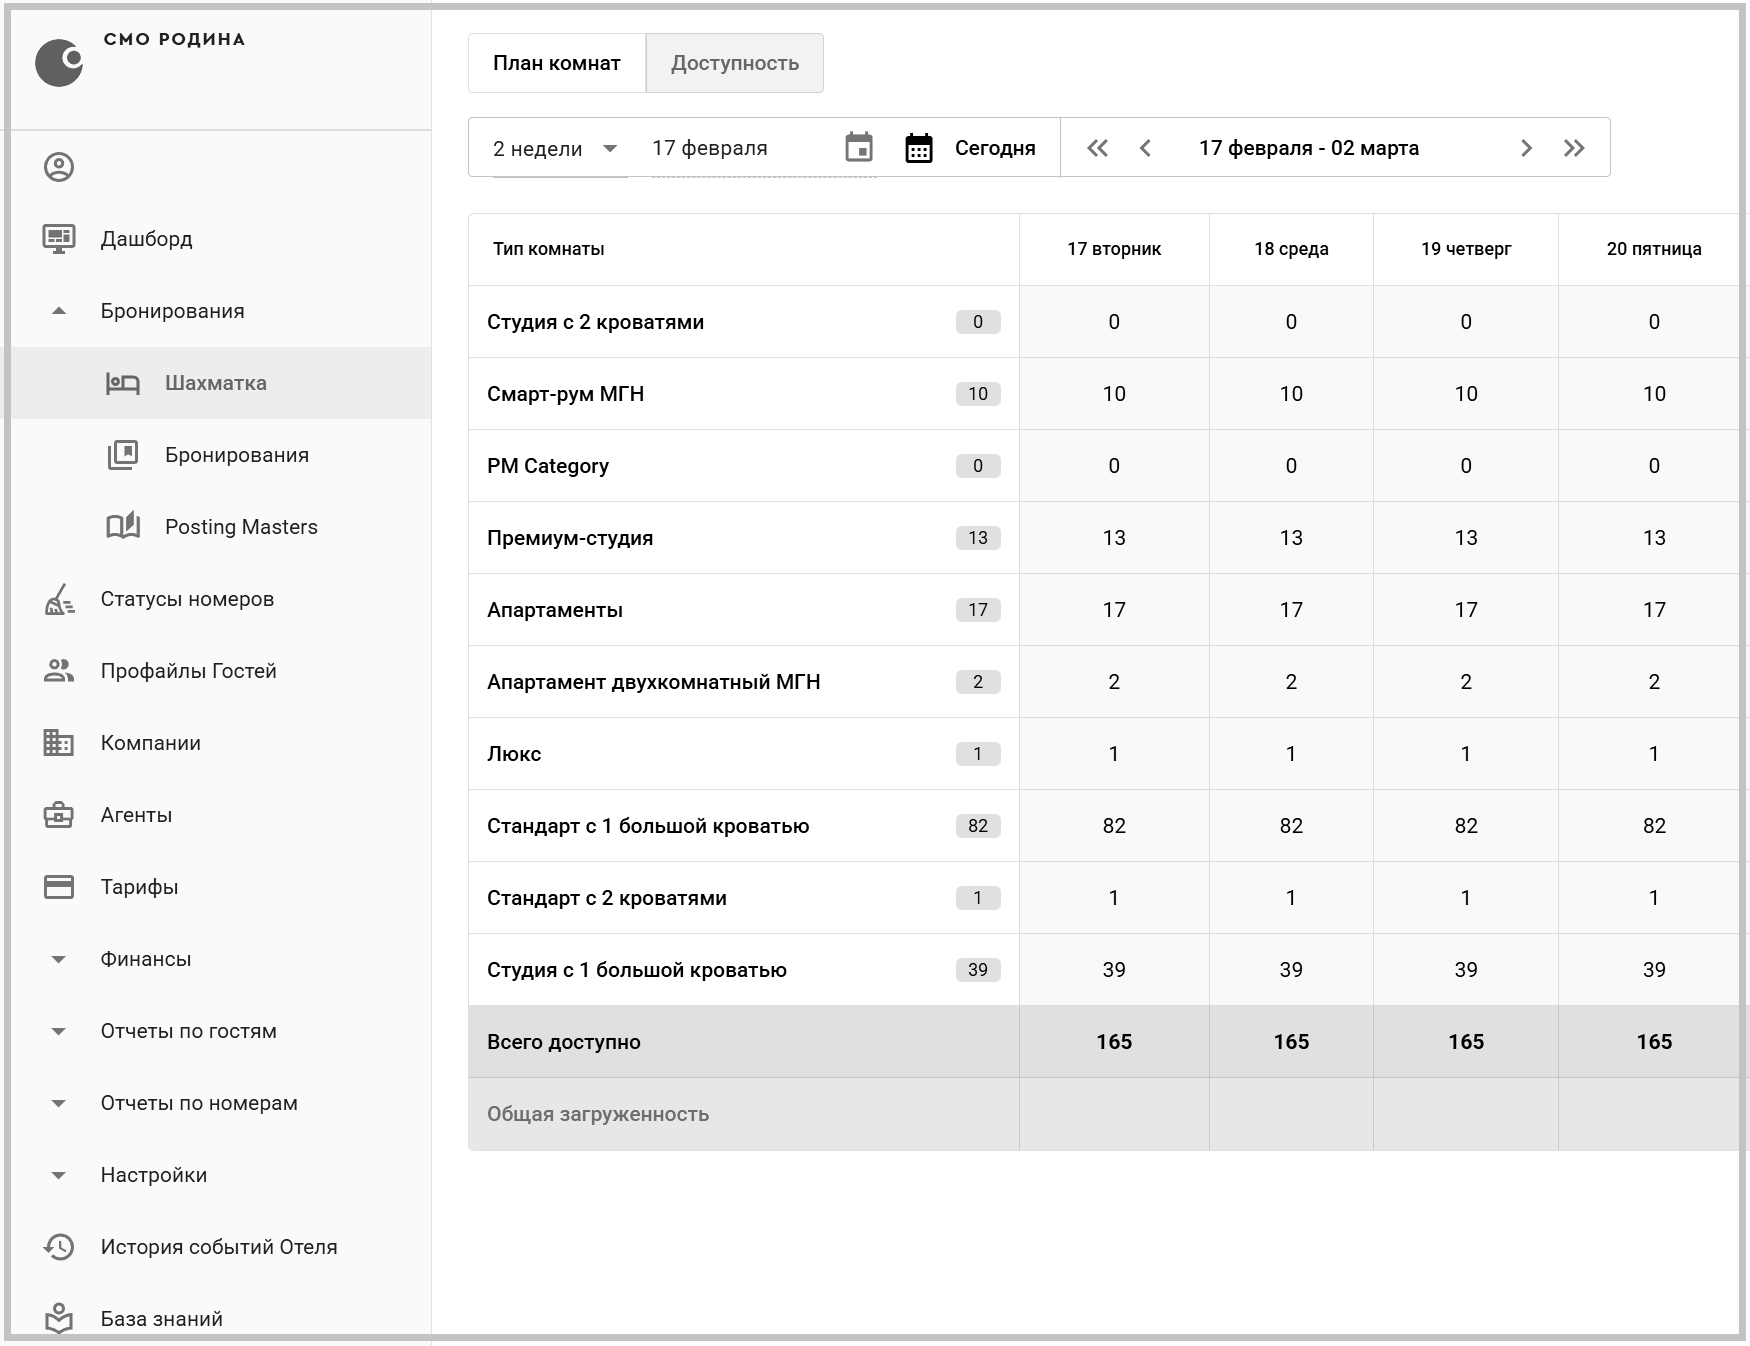This screenshot has width=1750, height=1346.
Task: Collapse the Бронирования sidebar group
Action: coord(59,311)
